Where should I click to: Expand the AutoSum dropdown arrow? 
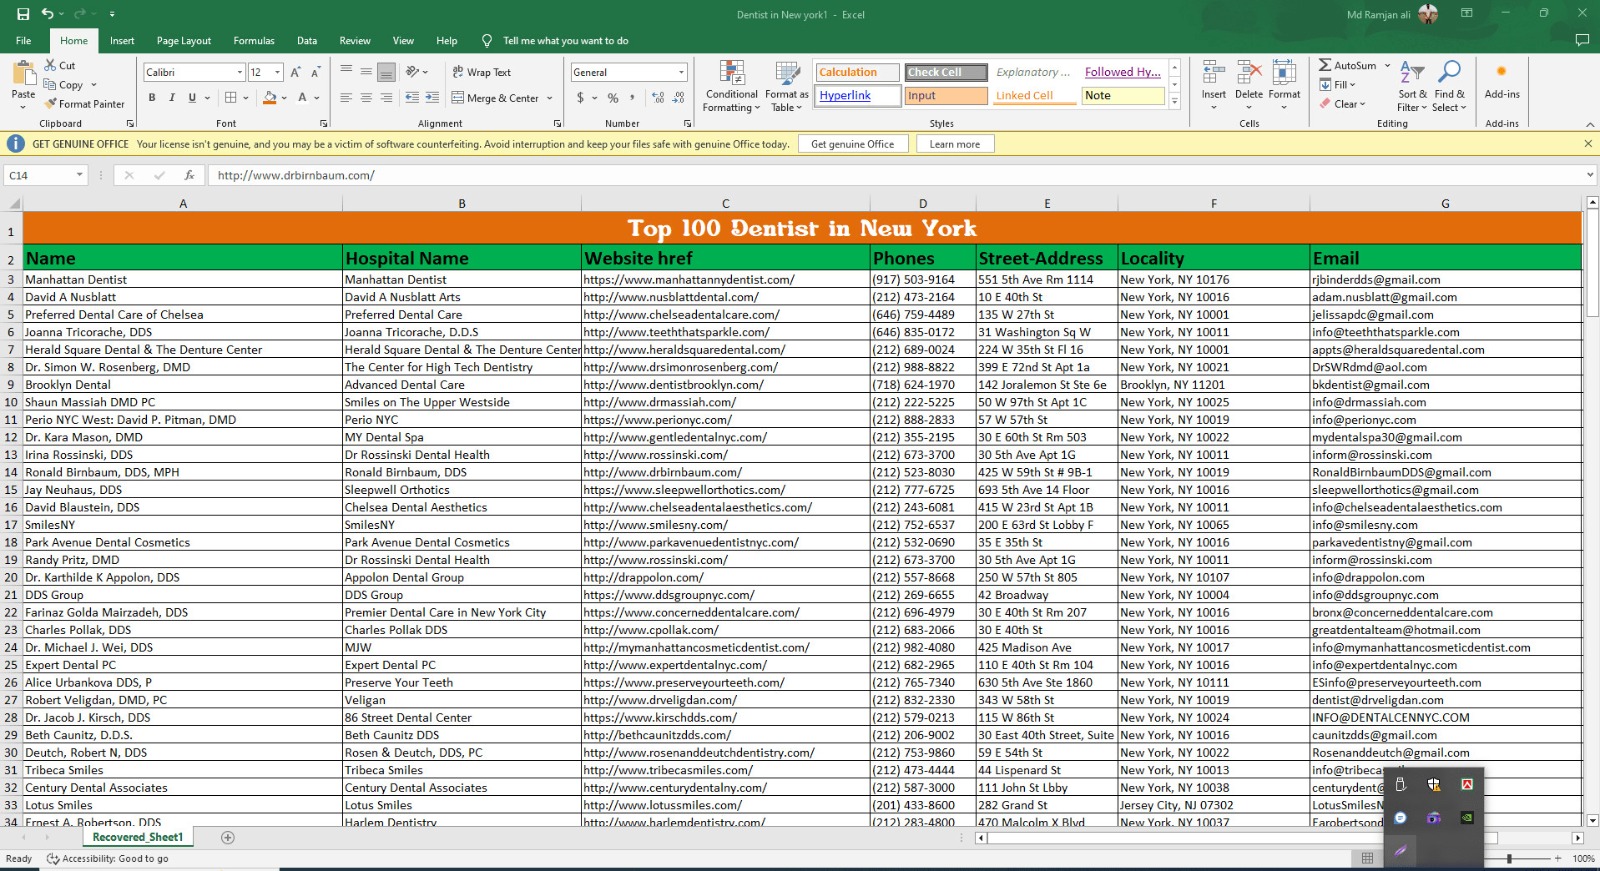coord(1387,65)
